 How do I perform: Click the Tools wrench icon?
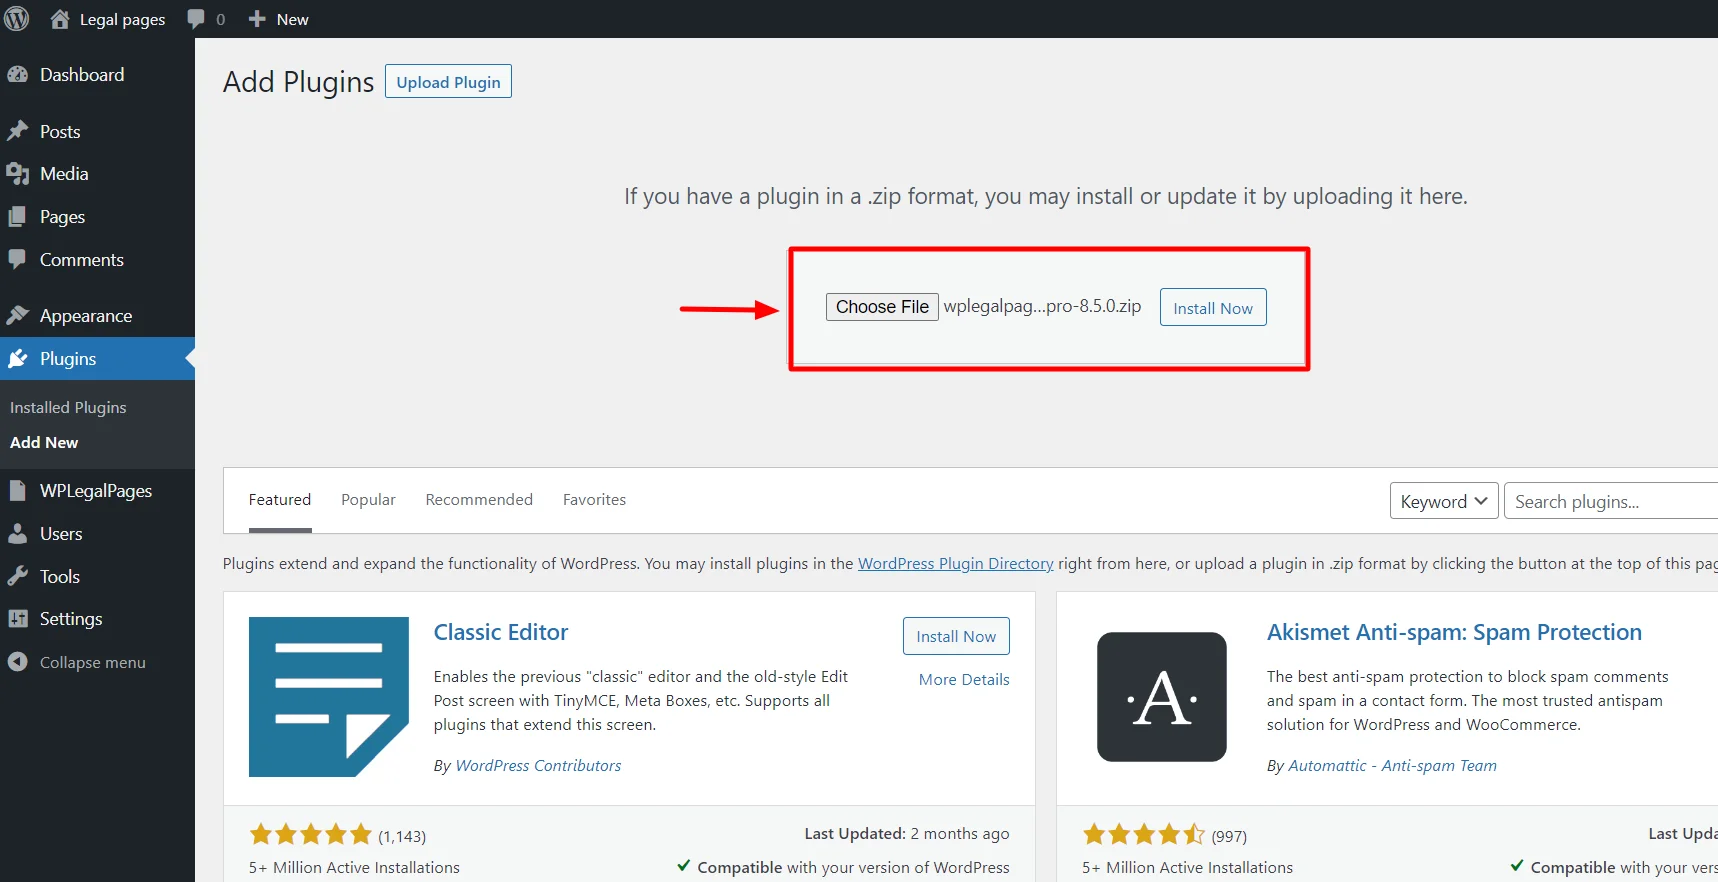(18, 576)
